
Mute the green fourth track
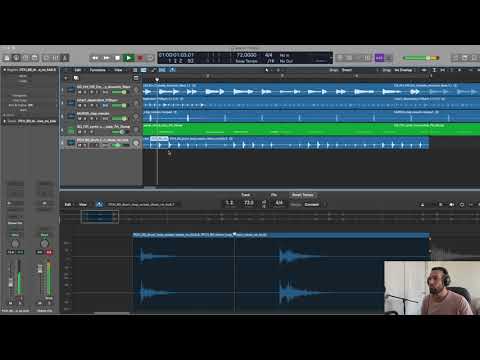coord(79,132)
